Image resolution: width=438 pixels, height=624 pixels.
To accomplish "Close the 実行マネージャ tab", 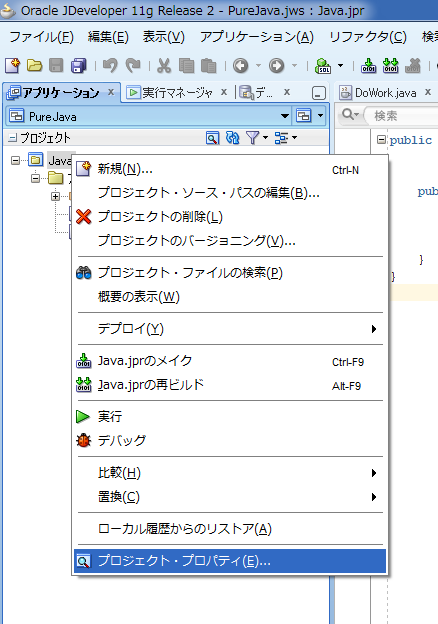I will tap(224, 92).
